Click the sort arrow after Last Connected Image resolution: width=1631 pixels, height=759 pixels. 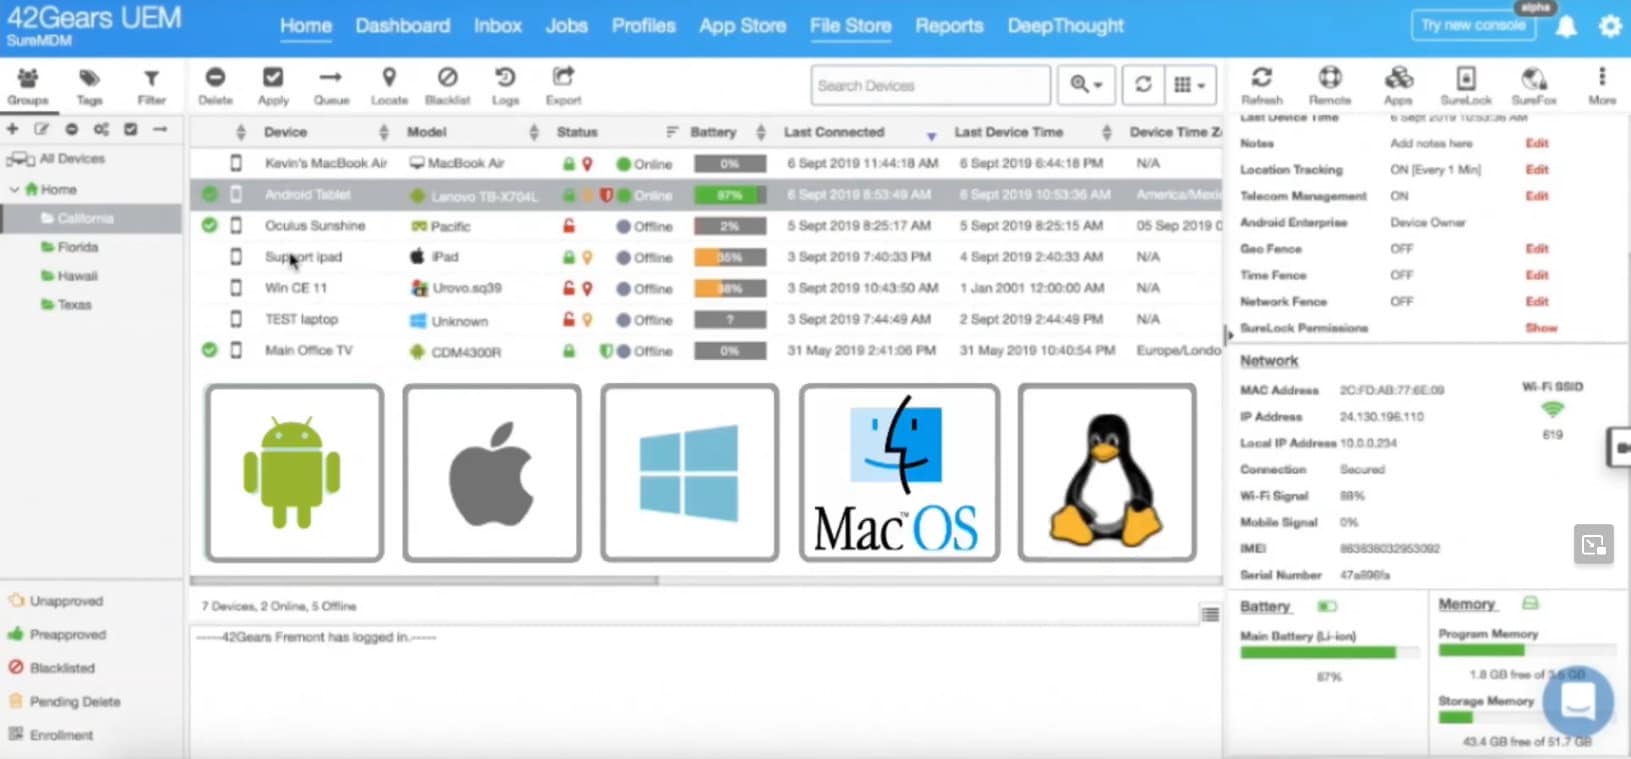[931, 134]
